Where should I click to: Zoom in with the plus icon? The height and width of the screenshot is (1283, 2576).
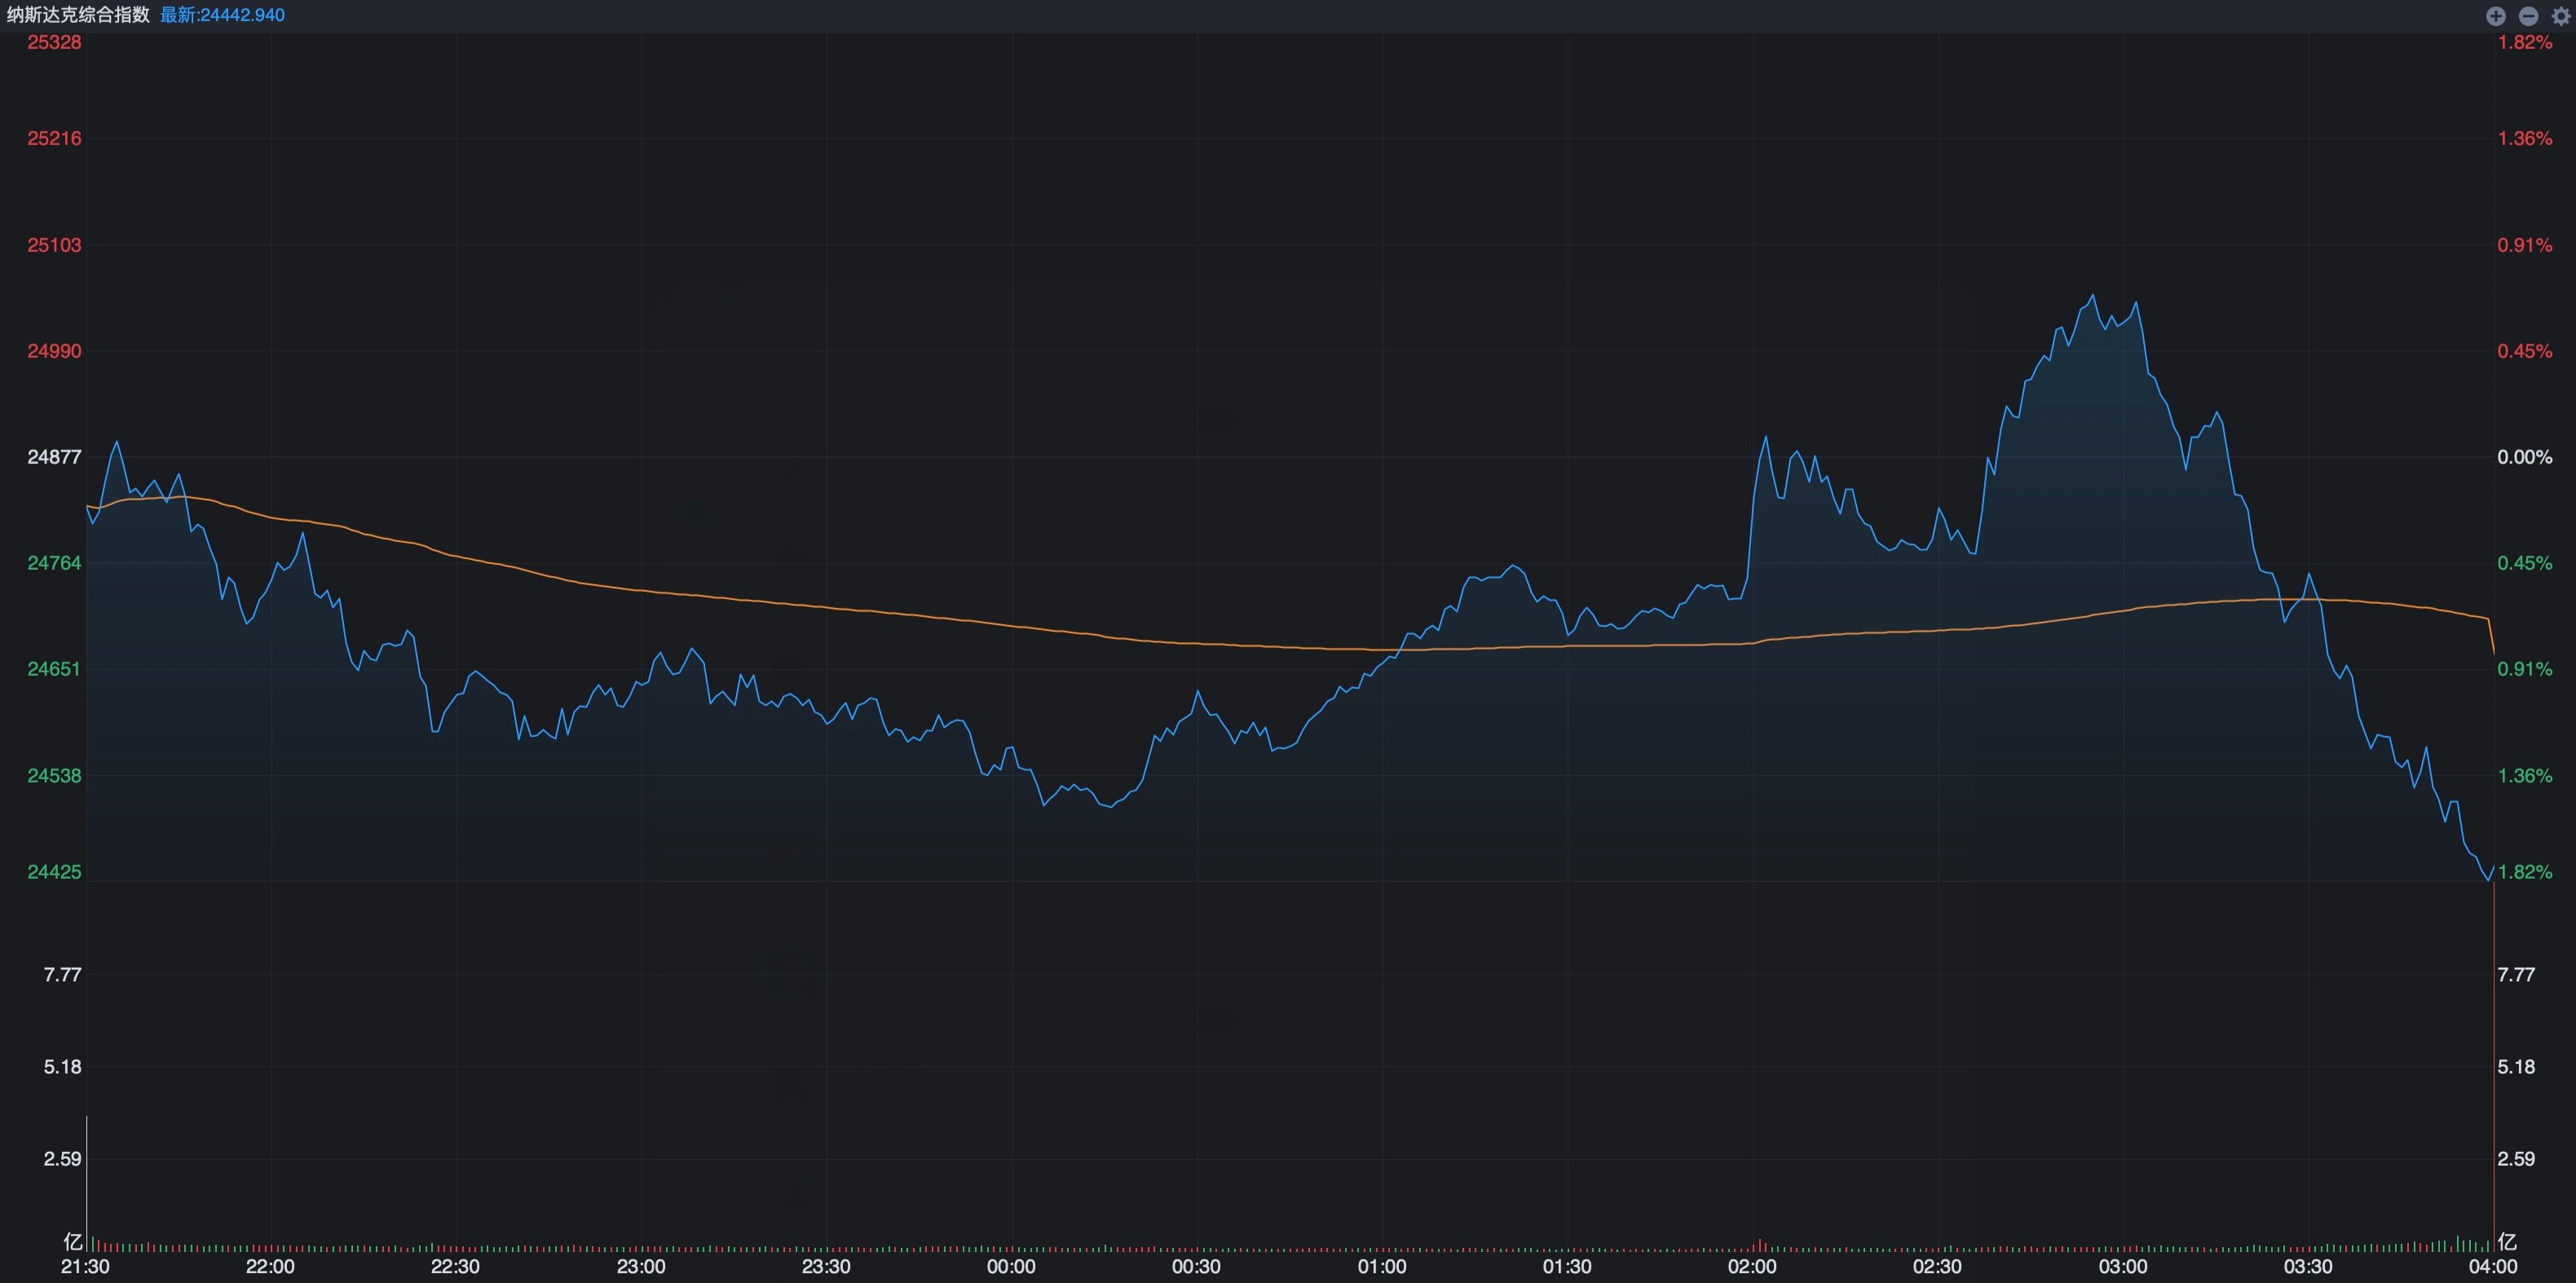2496,15
